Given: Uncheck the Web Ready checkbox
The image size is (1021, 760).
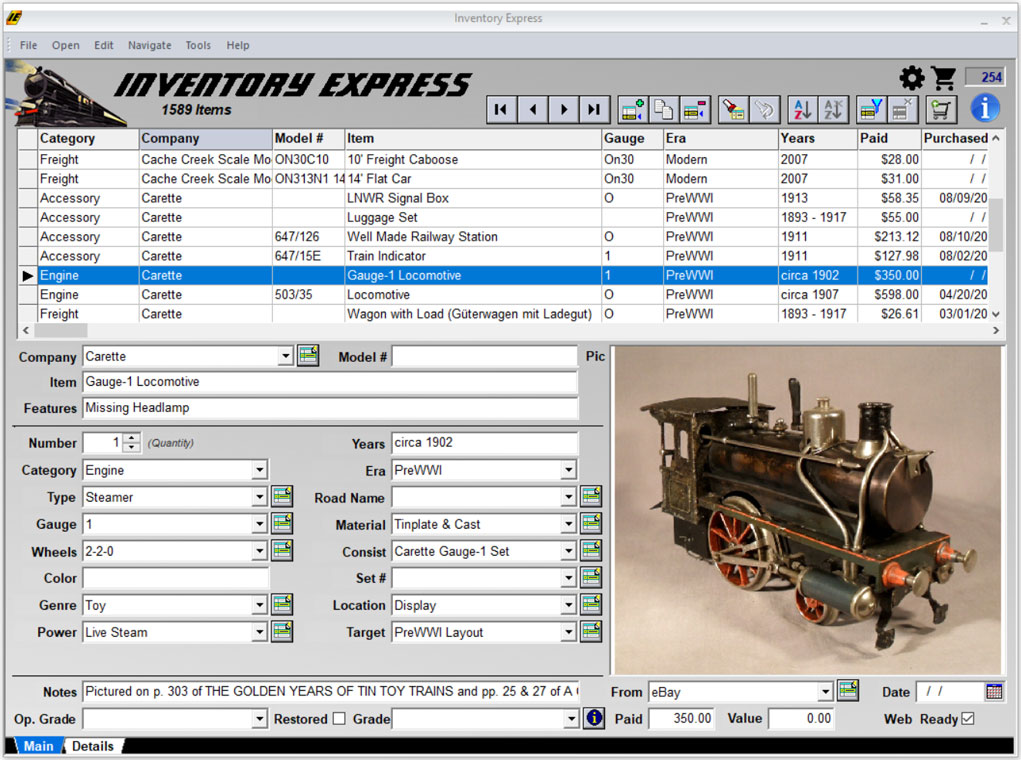Looking at the screenshot, I should (968, 719).
